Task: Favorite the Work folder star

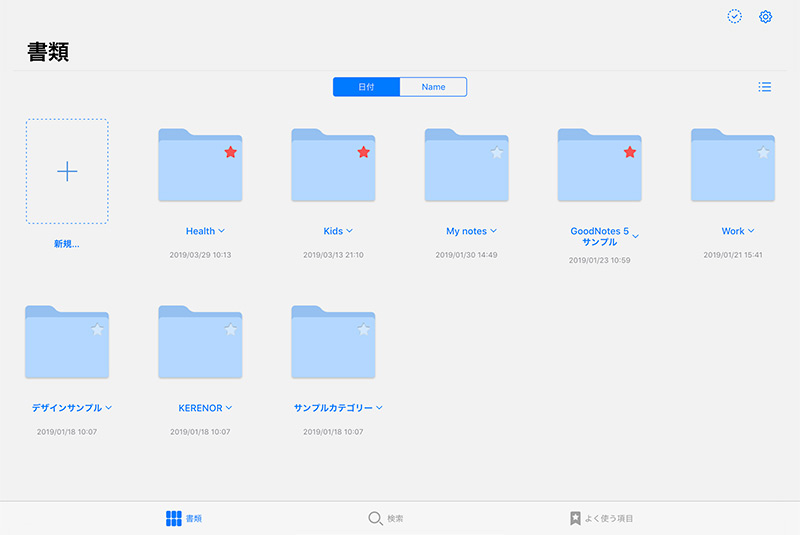Action: (763, 152)
